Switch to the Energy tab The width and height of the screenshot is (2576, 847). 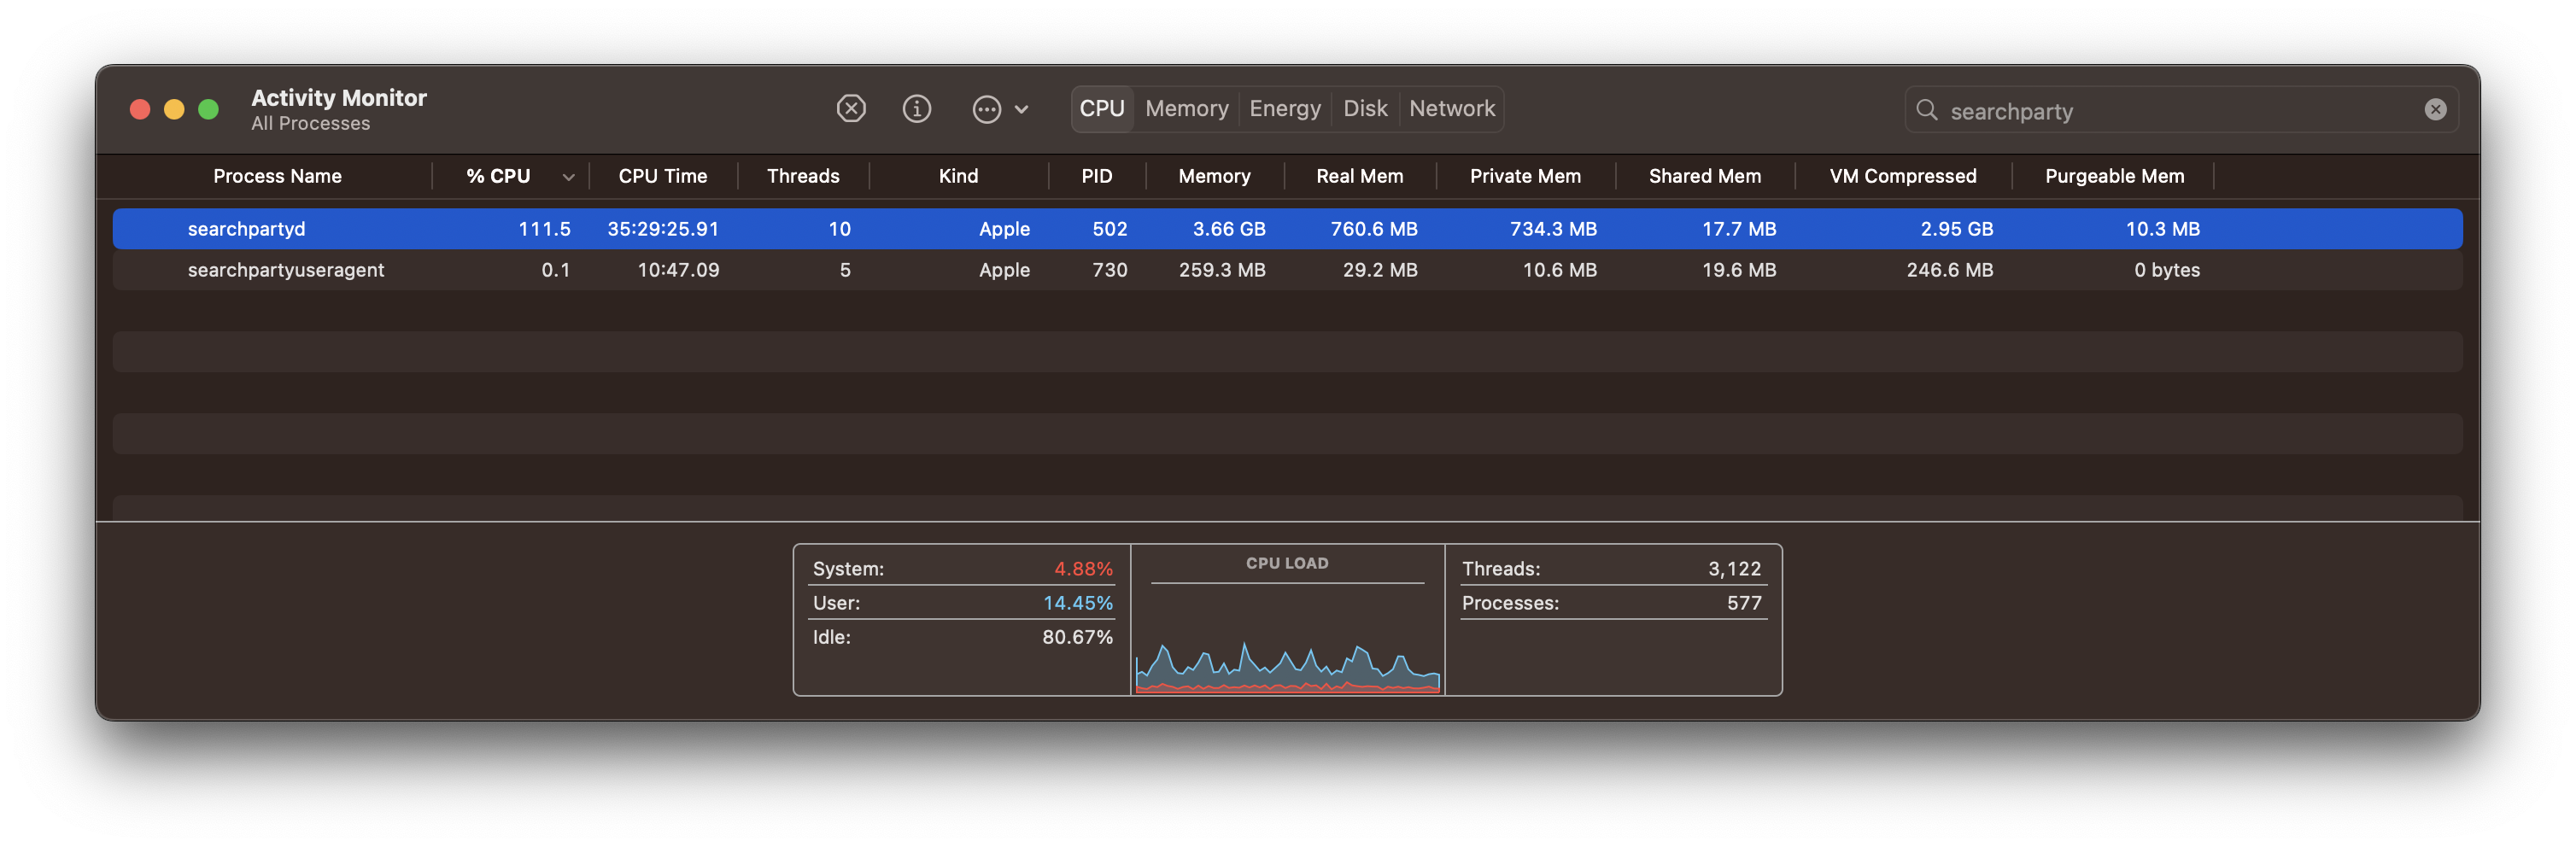point(1284,108)
